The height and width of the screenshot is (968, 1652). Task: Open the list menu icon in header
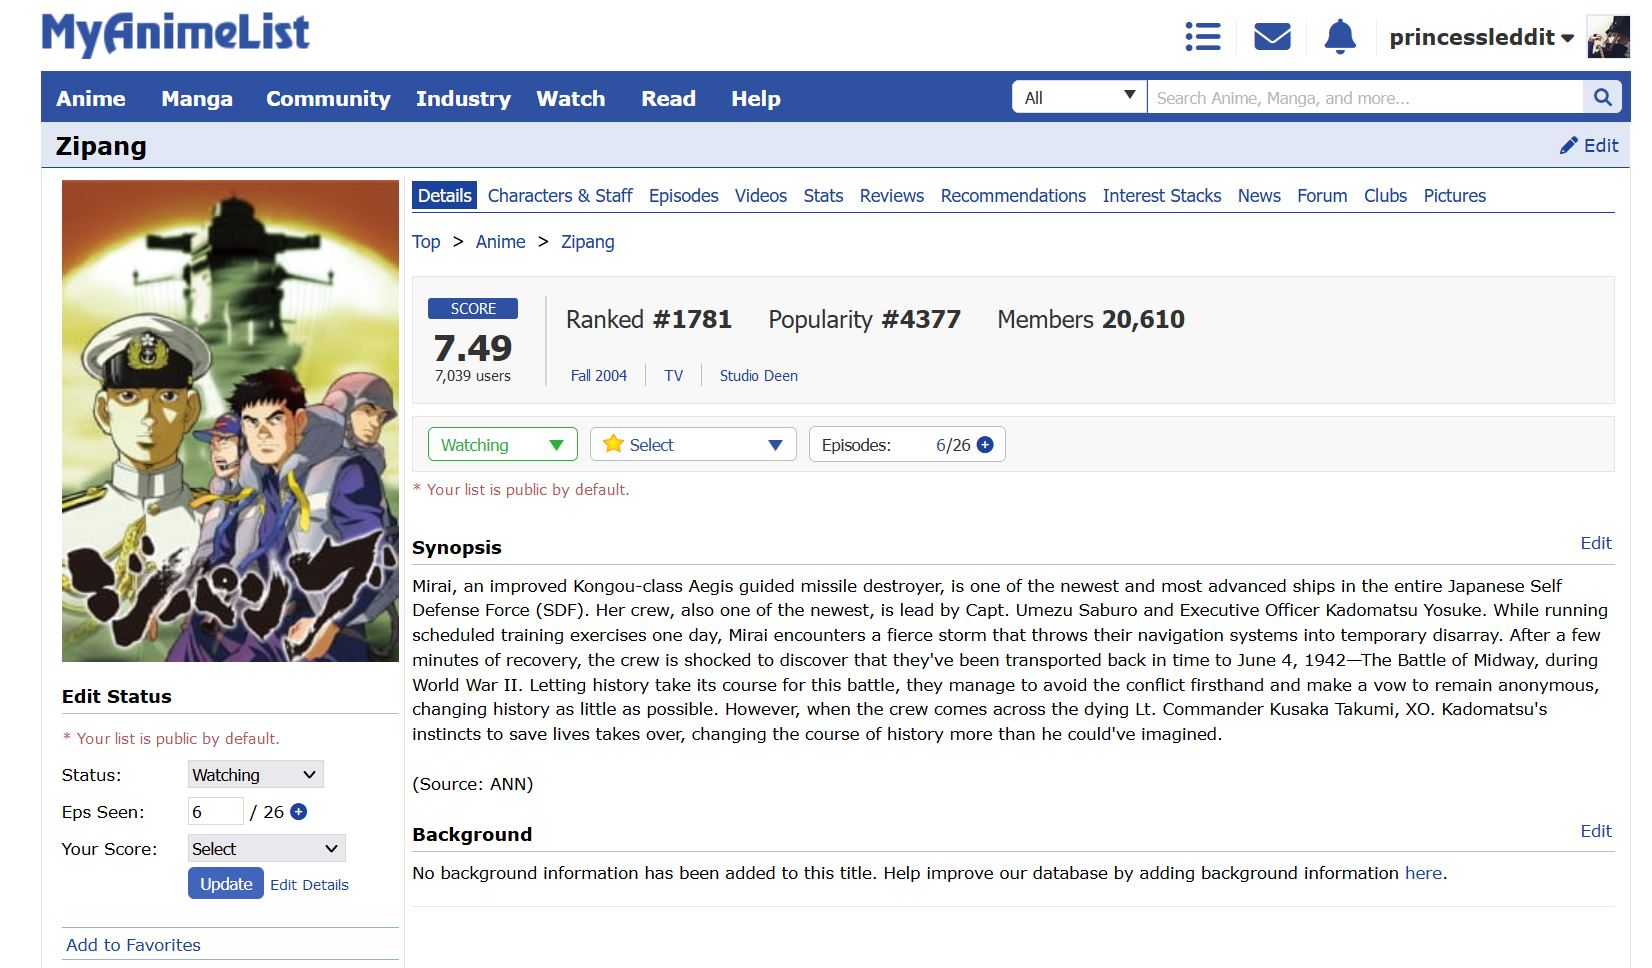1202,37
